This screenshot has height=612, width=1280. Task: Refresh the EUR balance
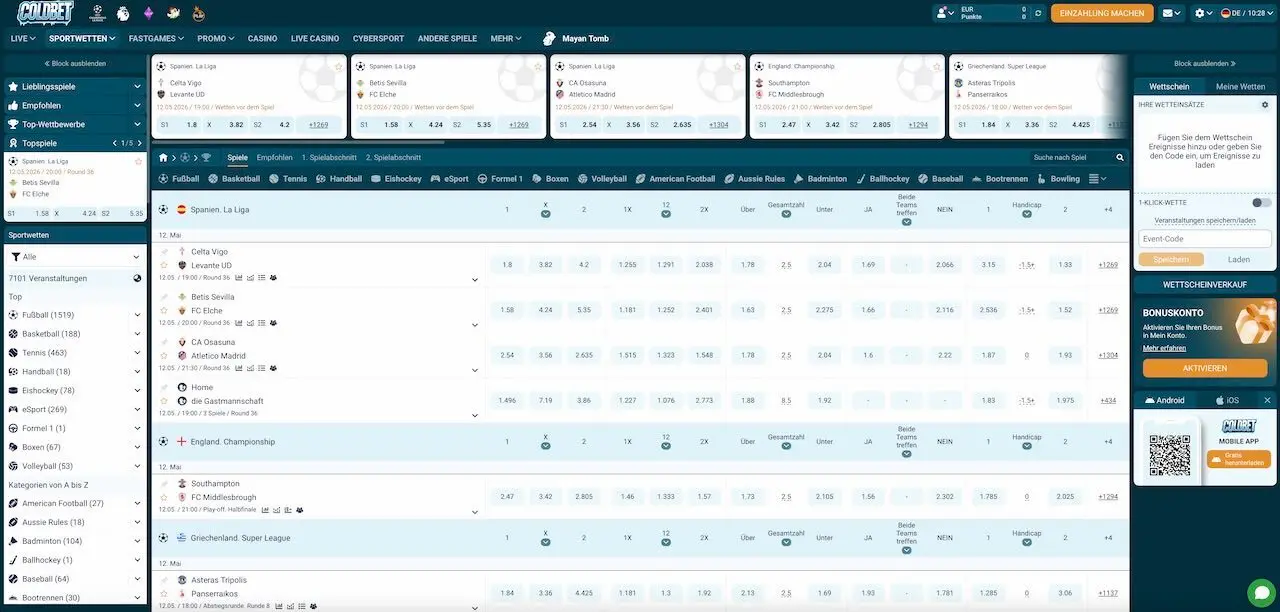click(1038, 13)
